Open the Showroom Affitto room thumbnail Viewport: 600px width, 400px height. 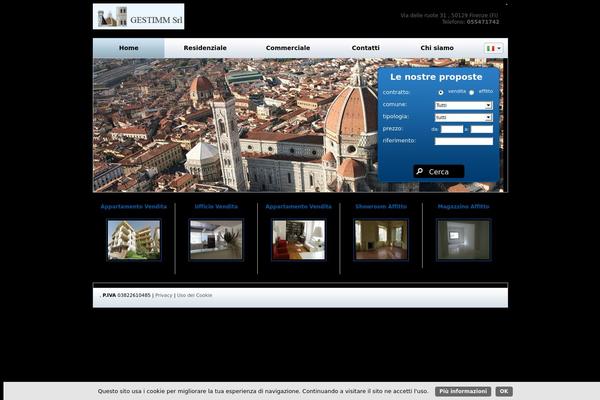tap(381, 240)
